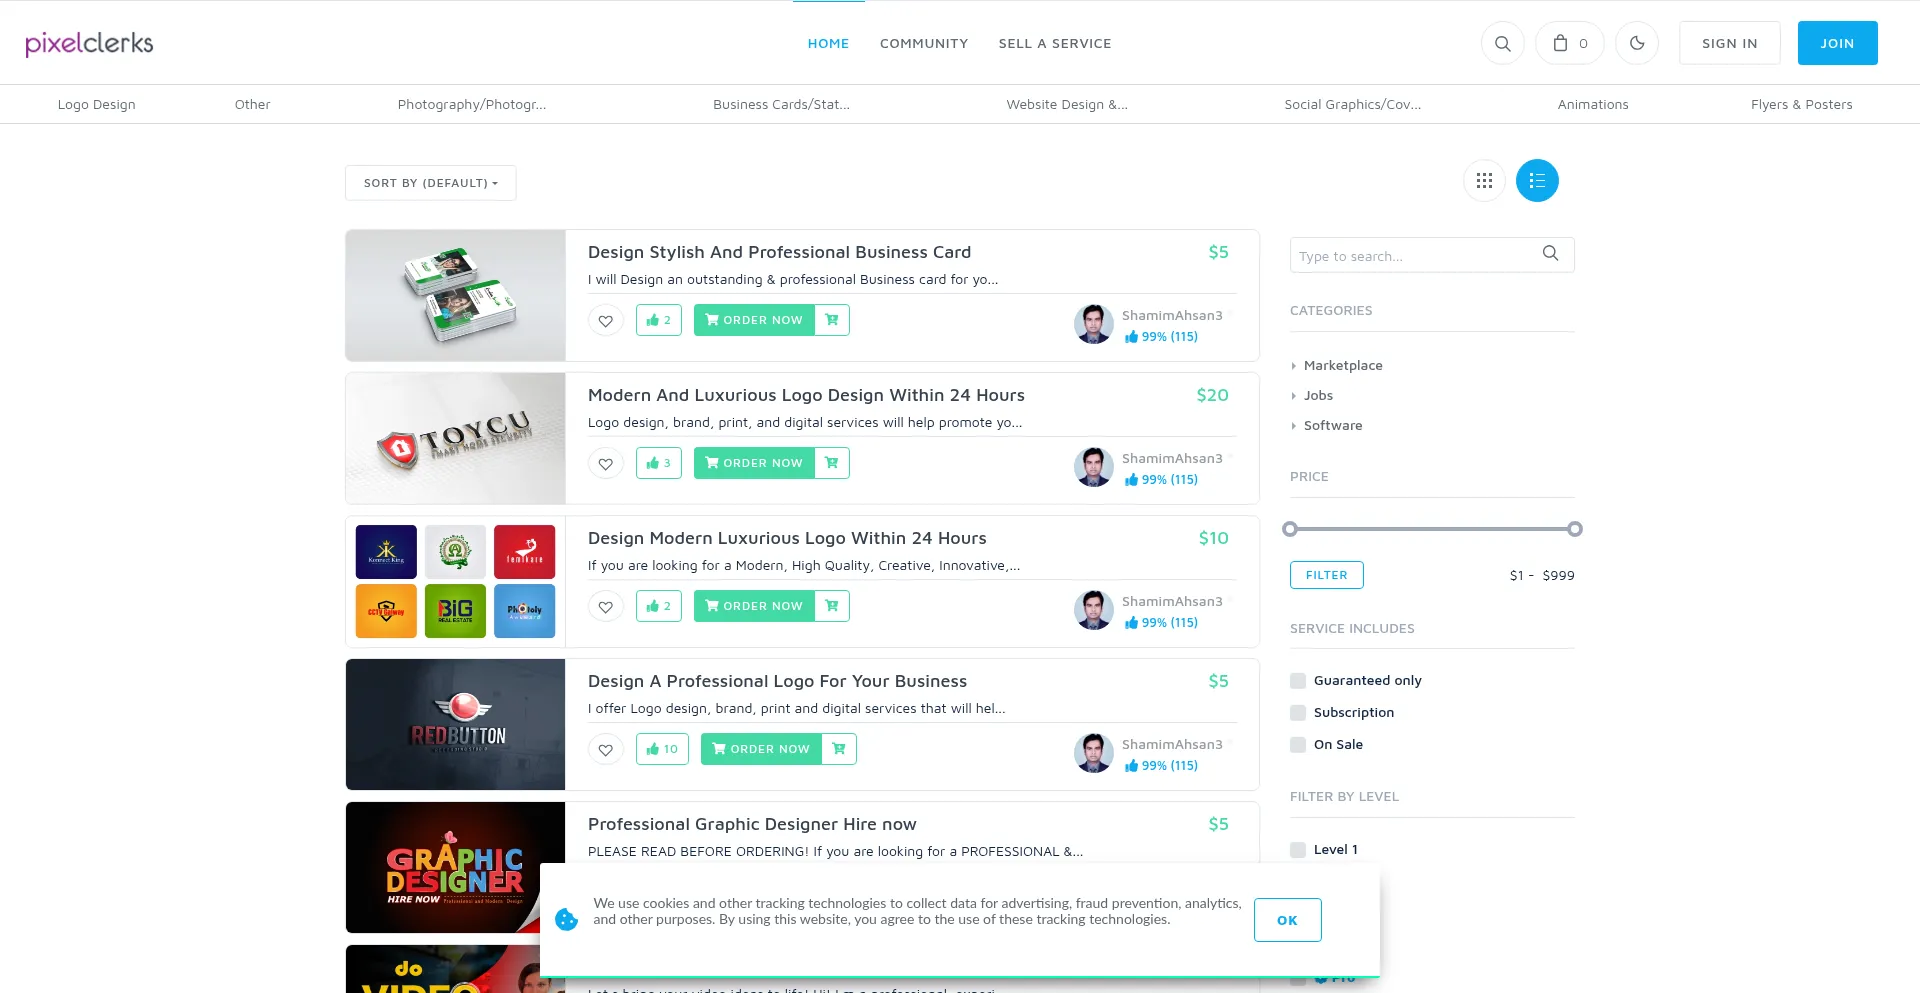Open the search icon in header
This screenshot has height=993, width=1920.
point(1502,43)
